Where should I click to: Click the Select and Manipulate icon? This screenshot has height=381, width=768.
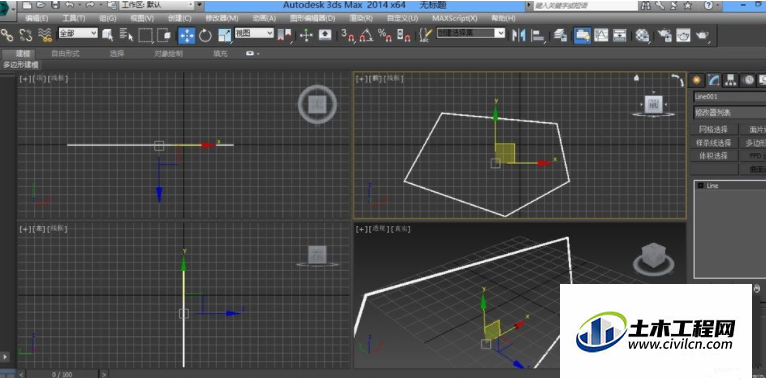pos(307,35)
